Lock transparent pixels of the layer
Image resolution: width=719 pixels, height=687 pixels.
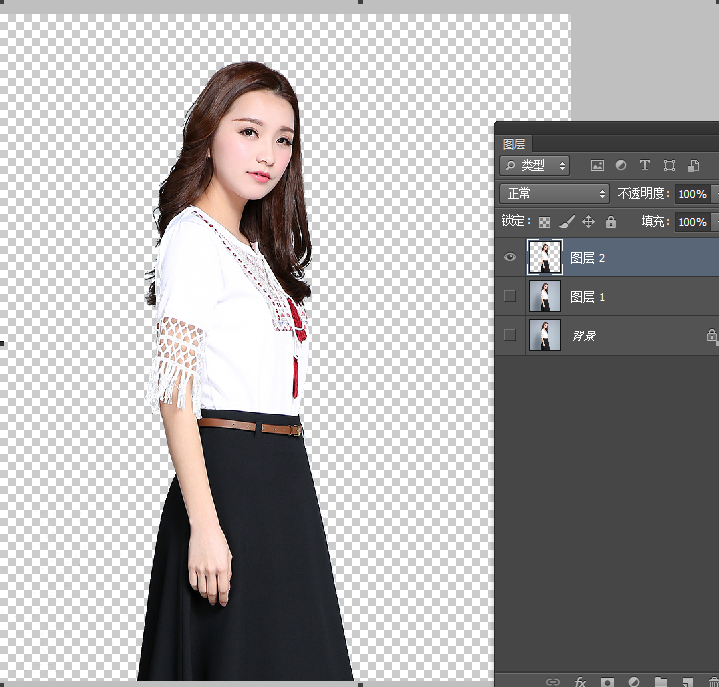pyautogui.click(x=544, y=222)
